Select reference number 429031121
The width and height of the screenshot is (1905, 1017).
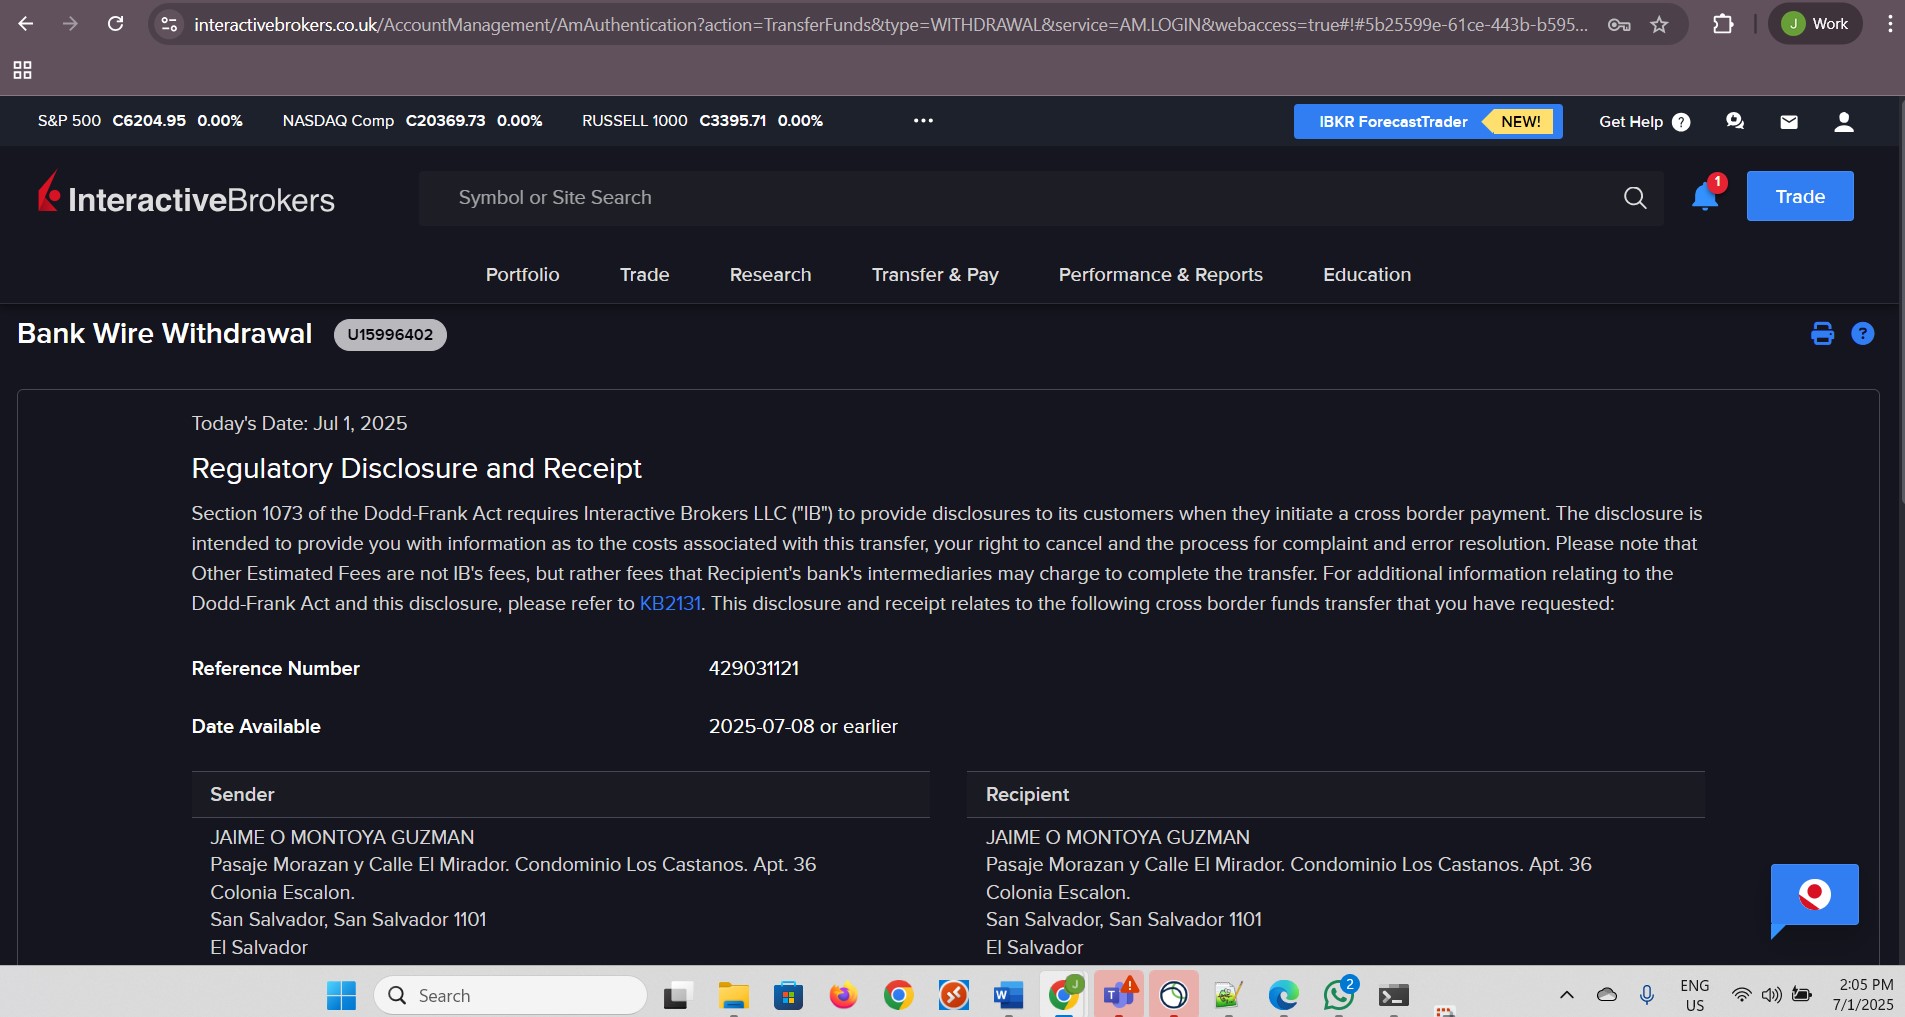754,669
